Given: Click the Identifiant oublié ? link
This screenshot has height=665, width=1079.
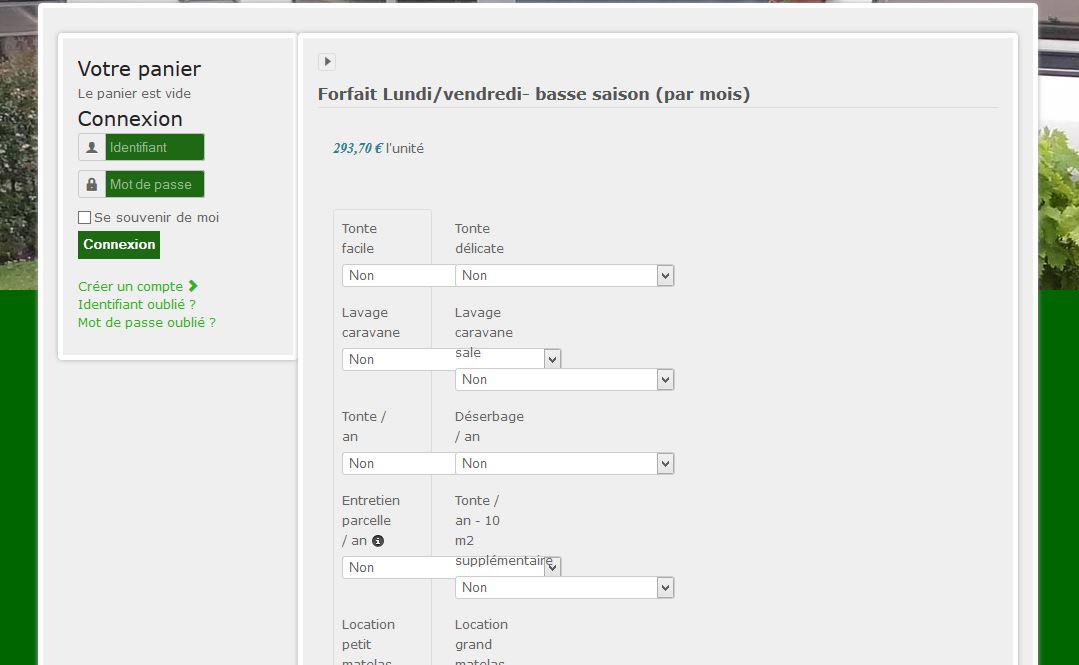Looking at the screenshot, I should coord(137,304).
